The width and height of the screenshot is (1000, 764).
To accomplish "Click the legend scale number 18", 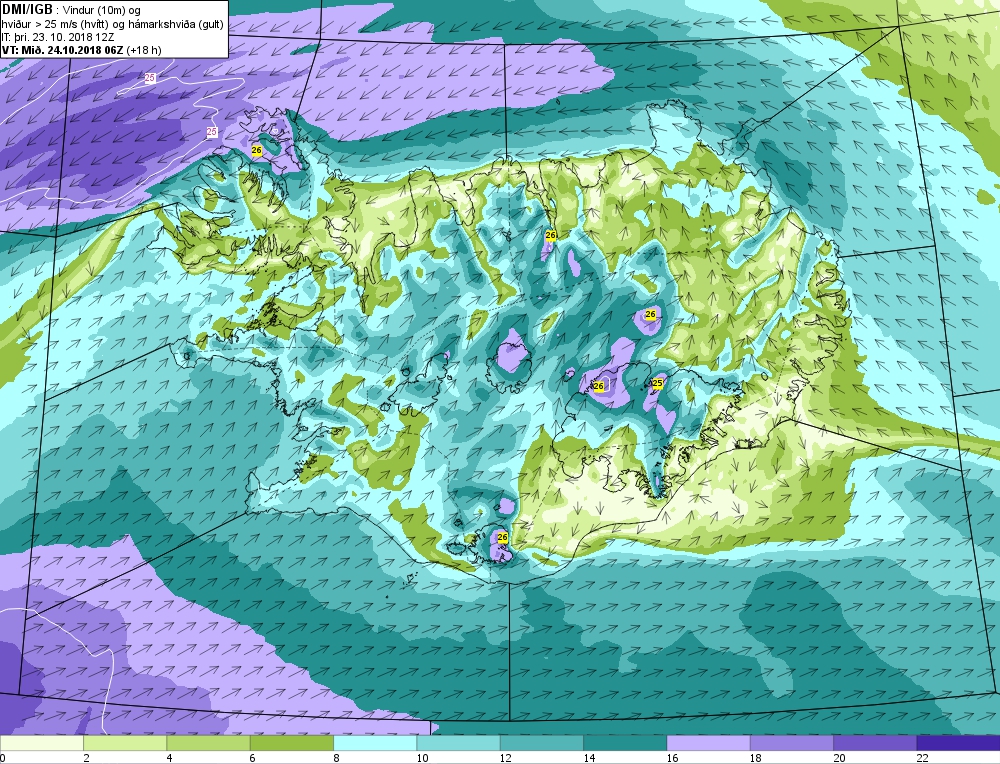I will click(756, 758).
